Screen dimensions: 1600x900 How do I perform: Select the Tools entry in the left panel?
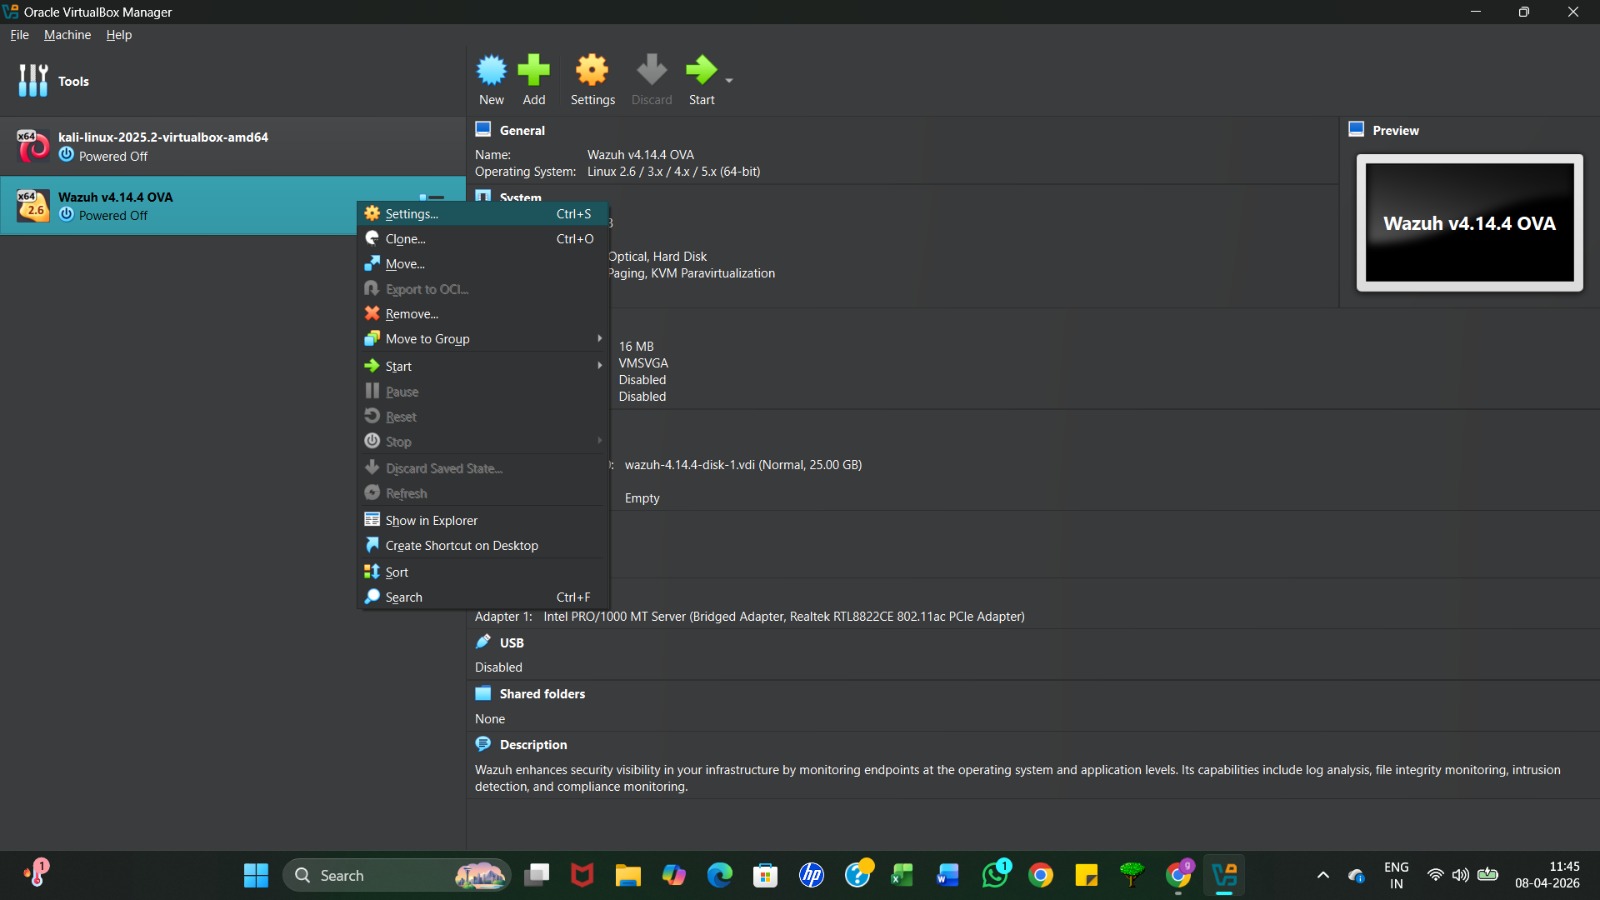tap(233, 81)
